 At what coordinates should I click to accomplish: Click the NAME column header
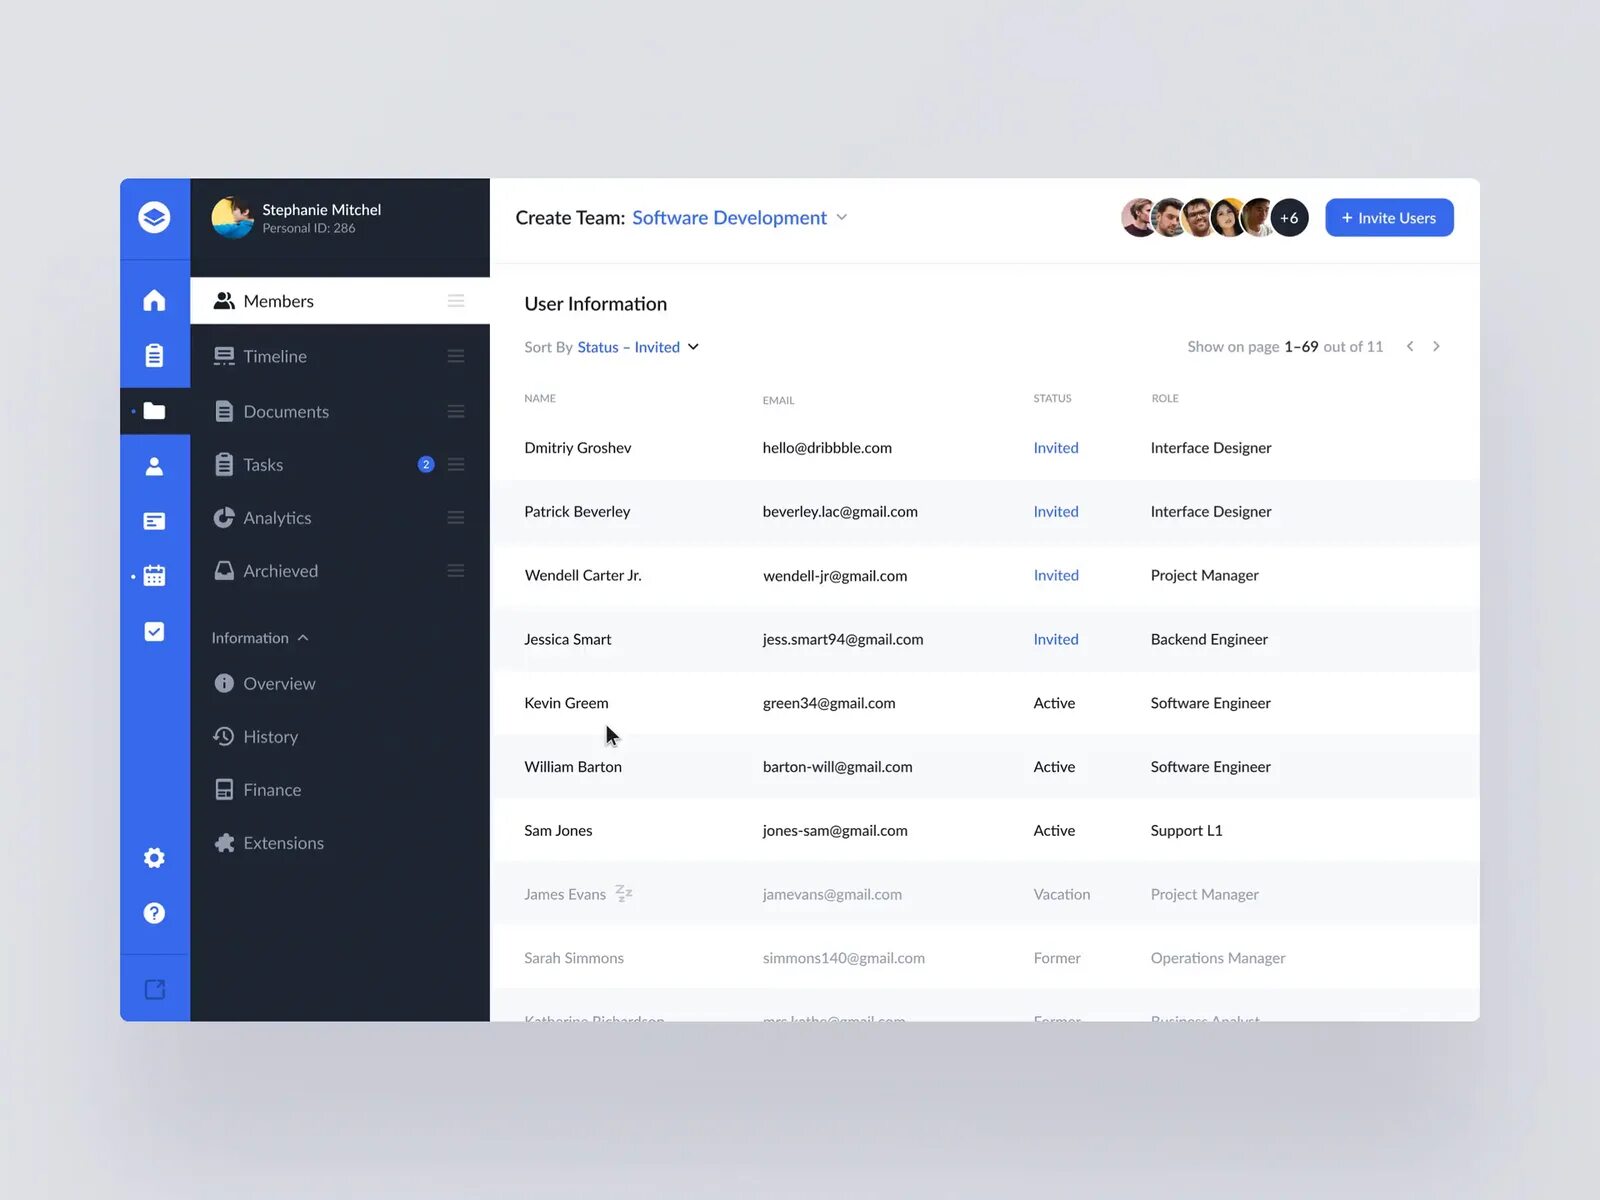tap(540, 399)
